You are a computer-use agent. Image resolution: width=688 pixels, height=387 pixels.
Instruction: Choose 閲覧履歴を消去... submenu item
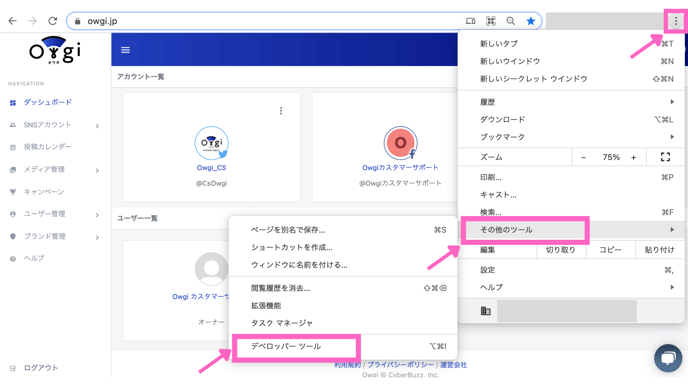(x=343, y=288)
